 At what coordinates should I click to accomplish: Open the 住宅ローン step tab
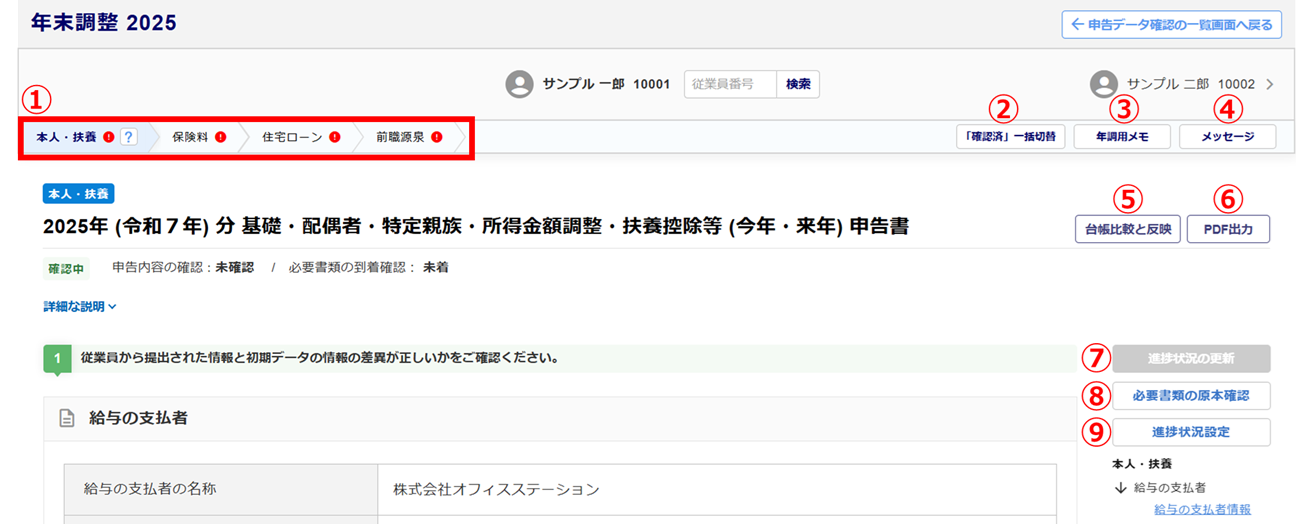click(x=292, y=137)
